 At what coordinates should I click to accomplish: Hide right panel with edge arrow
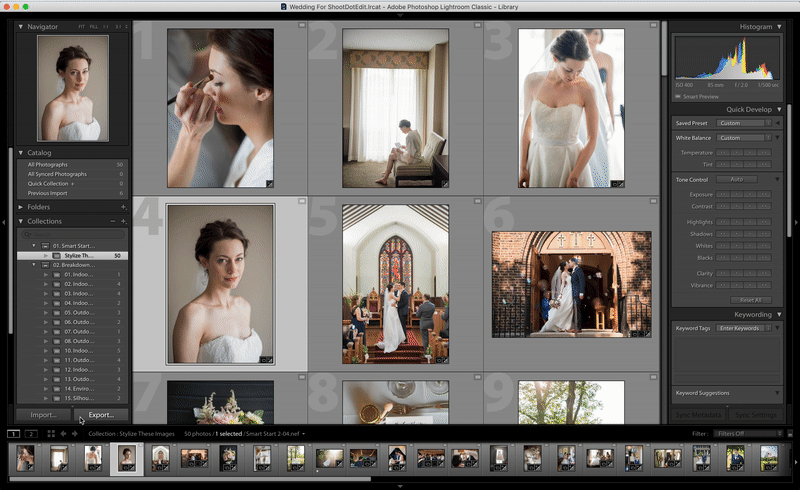[796, 223]
